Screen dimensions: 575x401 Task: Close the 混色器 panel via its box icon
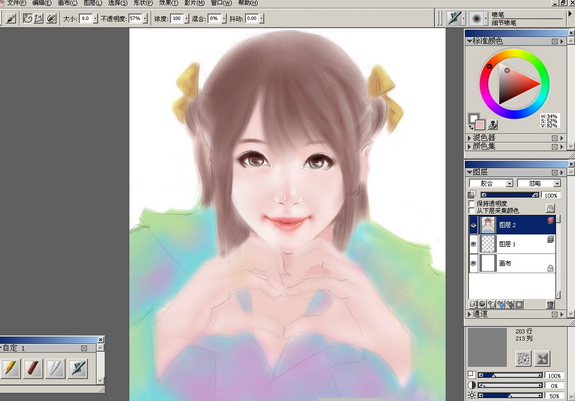pyautogui.click(x=554, y=138)
